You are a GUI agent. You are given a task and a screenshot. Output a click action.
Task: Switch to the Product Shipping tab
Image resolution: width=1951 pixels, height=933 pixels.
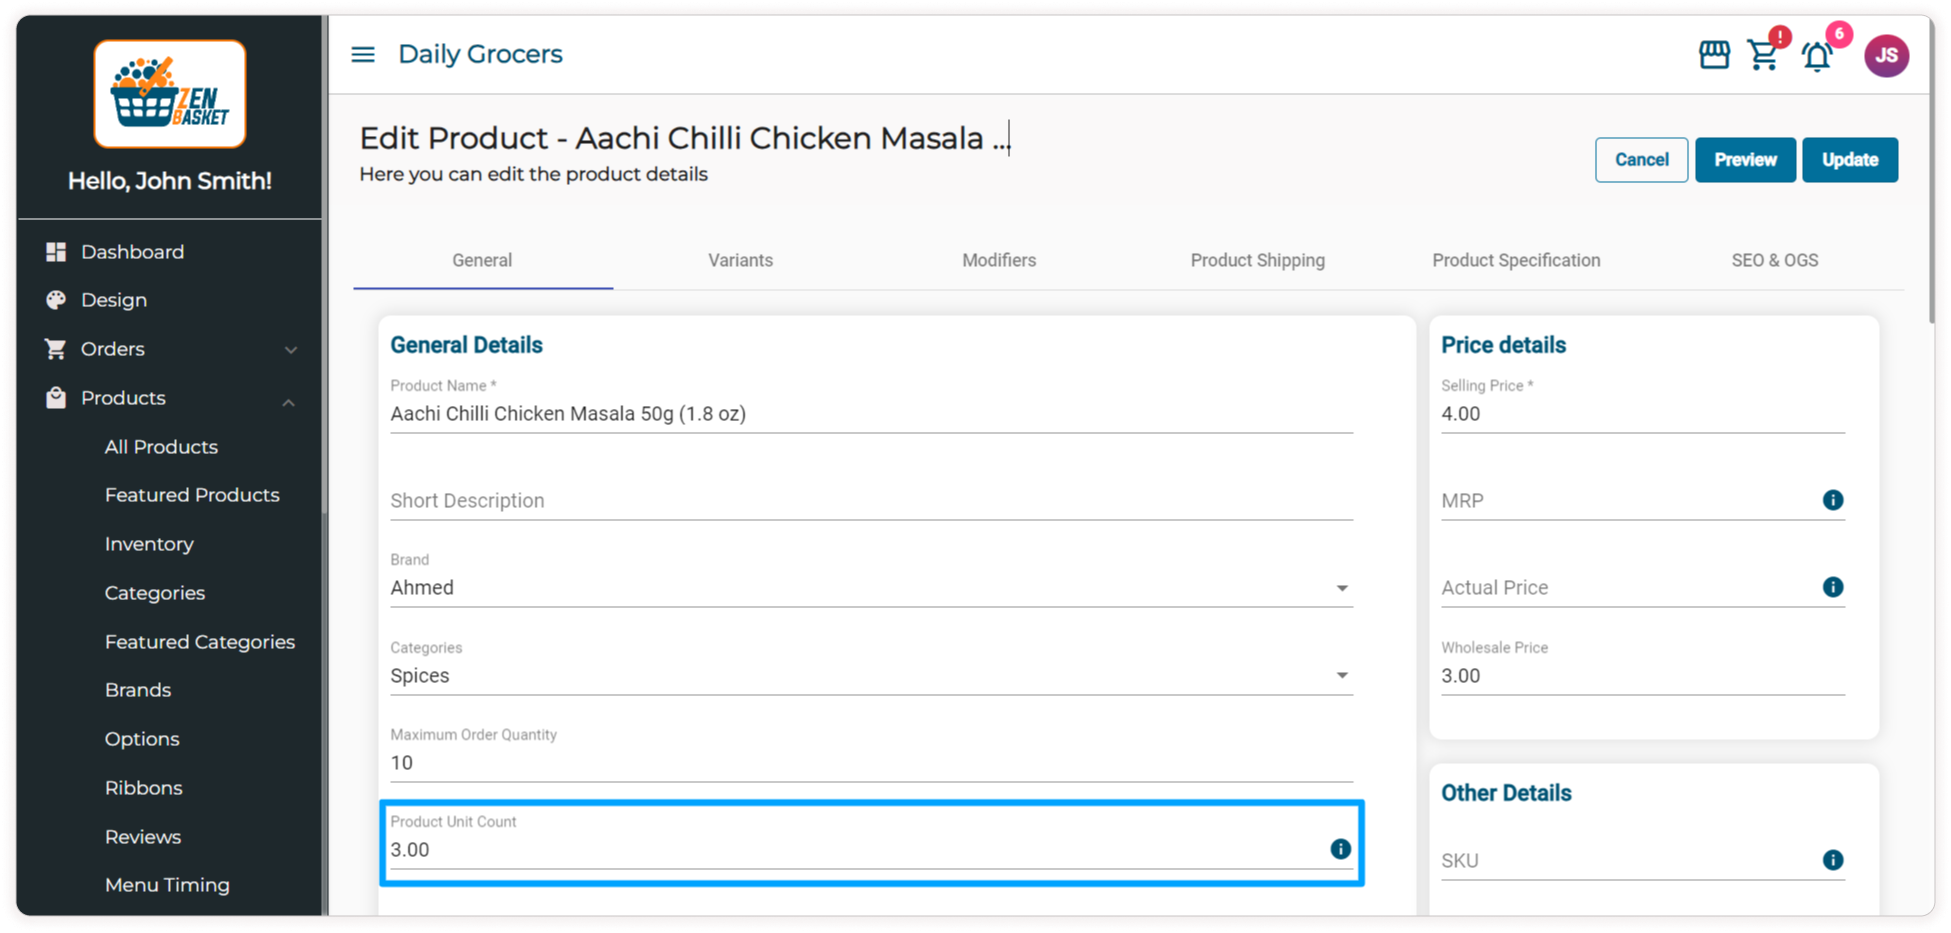coord(1257,260)
